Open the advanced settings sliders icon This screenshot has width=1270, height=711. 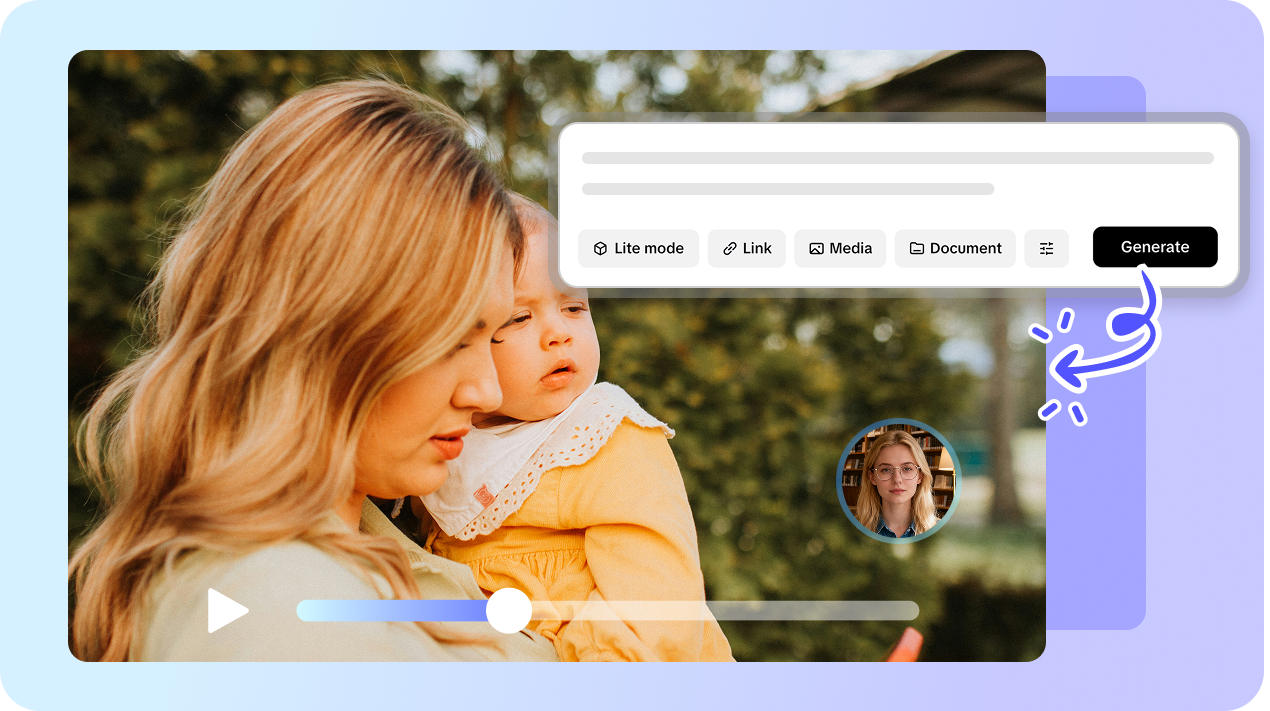pos(1046,248)
